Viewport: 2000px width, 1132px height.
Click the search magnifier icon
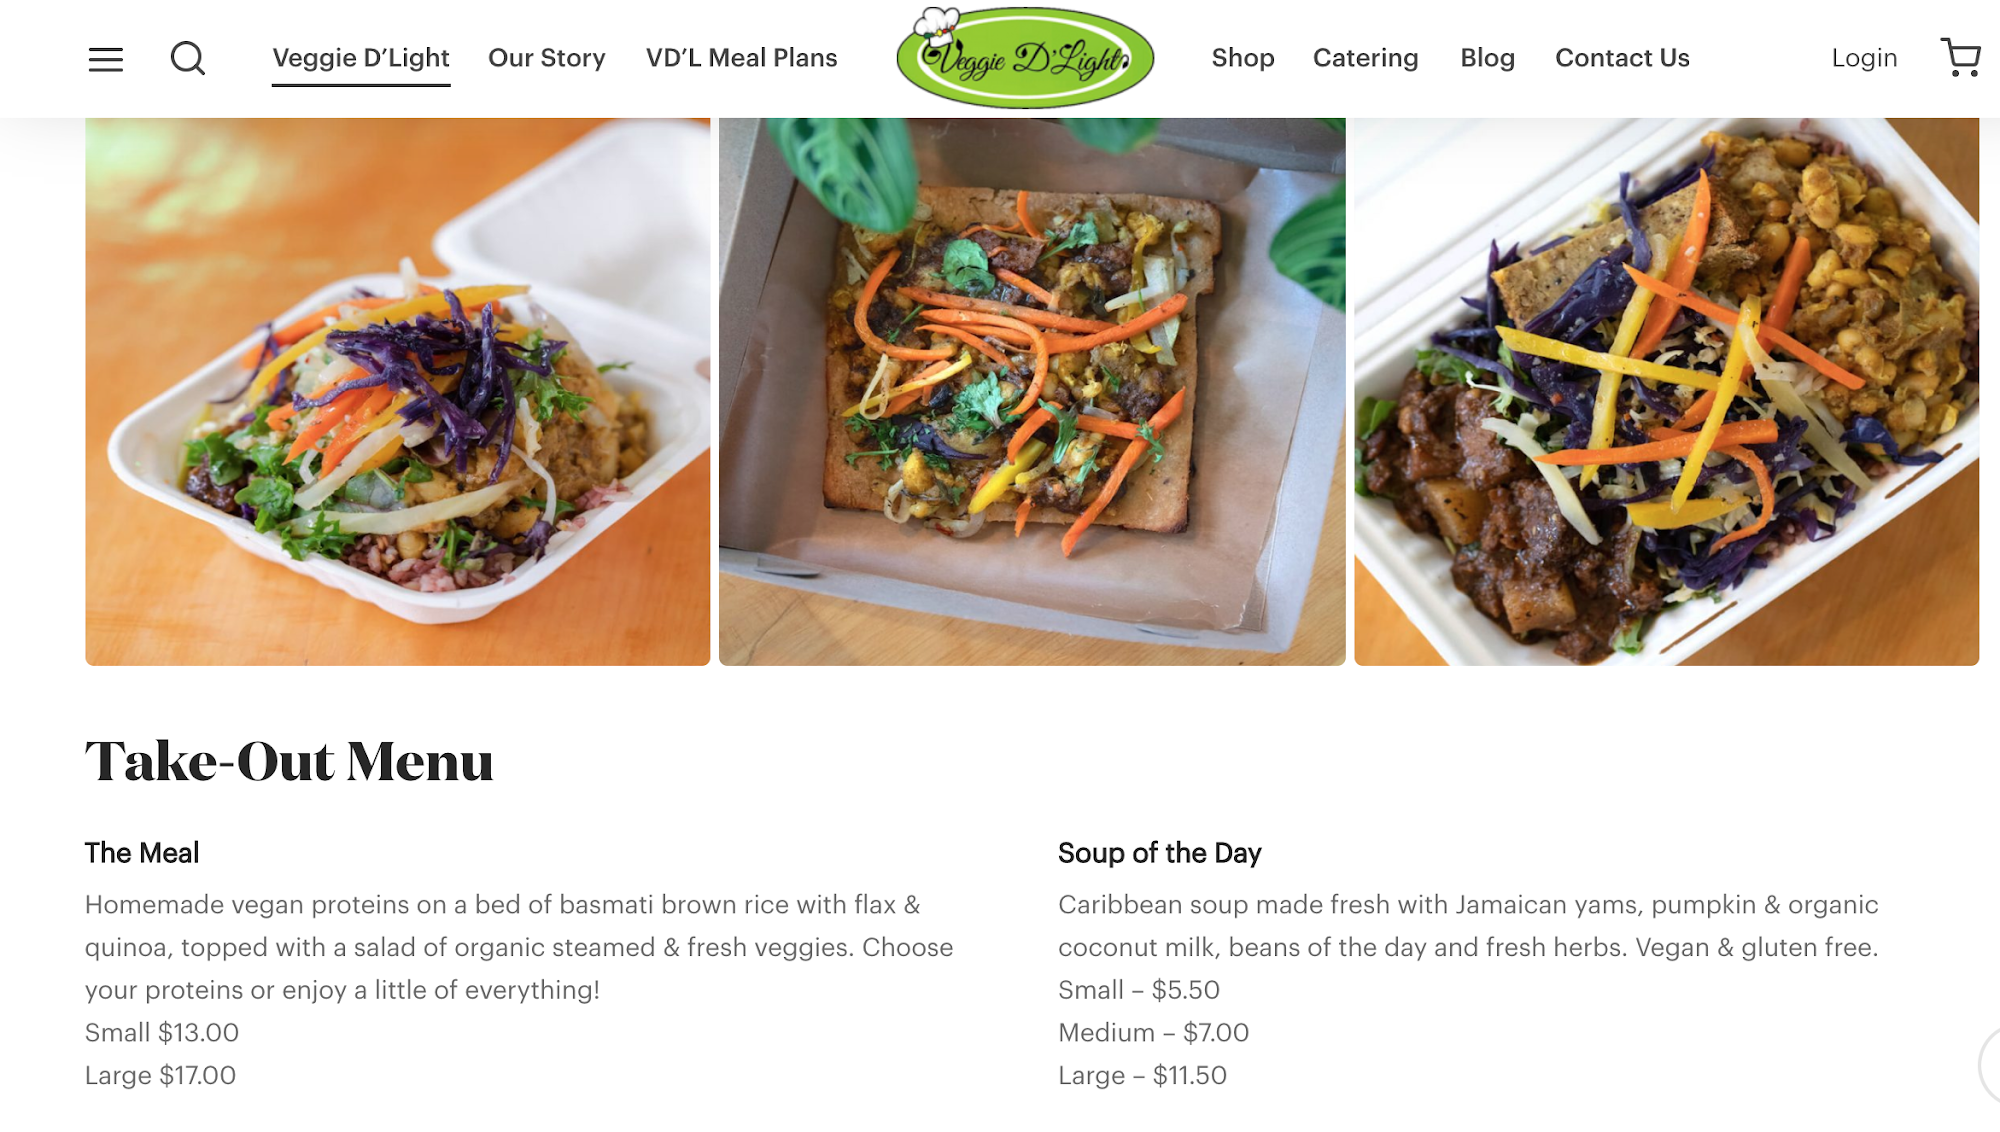pyautogui.click(x=188, y=58)
